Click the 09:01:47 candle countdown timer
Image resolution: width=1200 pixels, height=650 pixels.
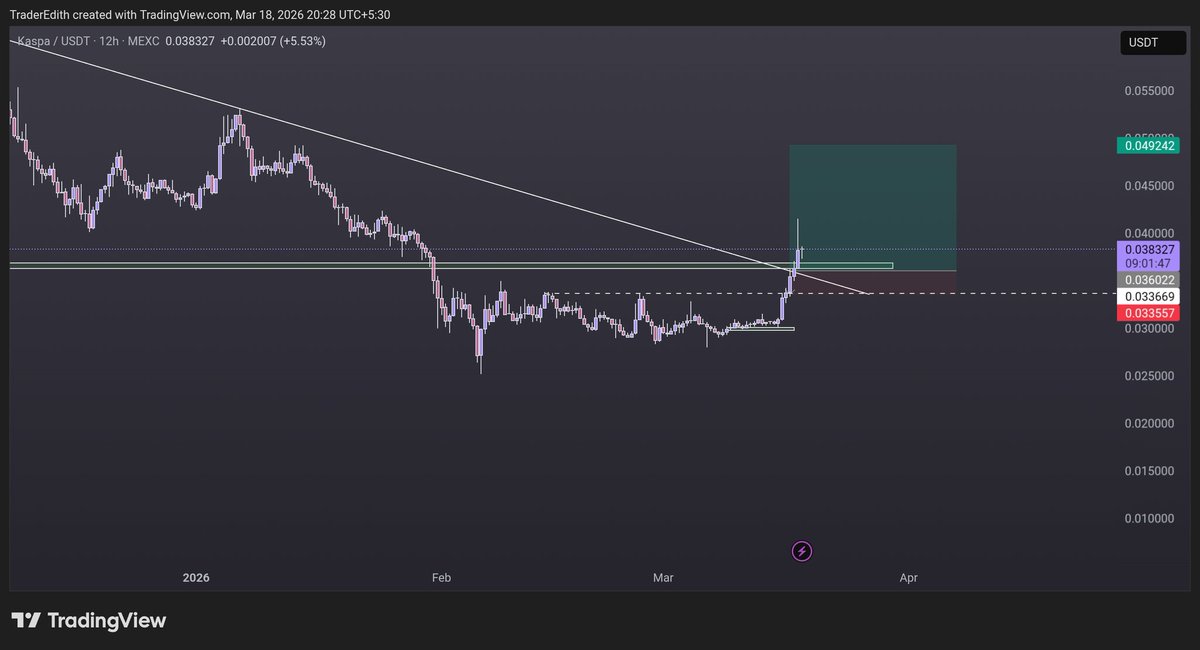(1148, 263)
